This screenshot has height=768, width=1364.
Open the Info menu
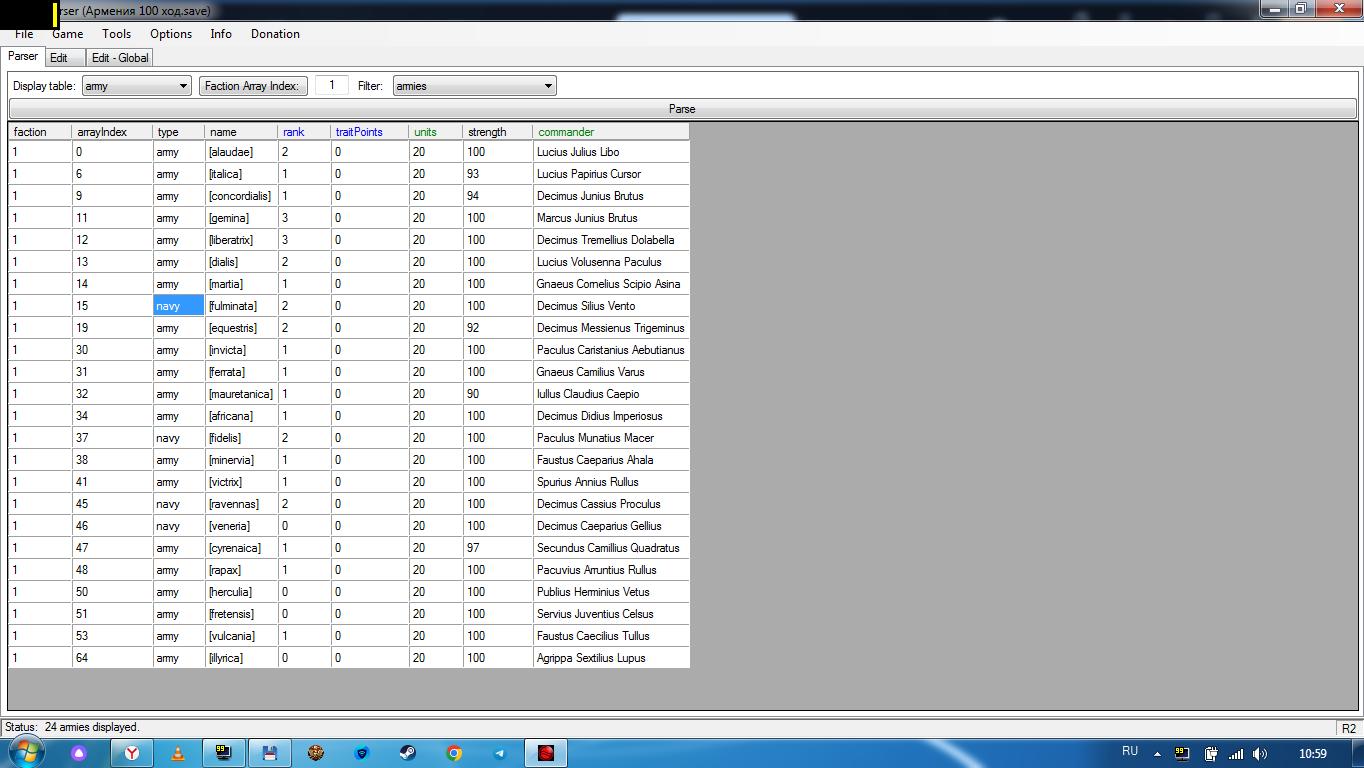coord(221,34)
